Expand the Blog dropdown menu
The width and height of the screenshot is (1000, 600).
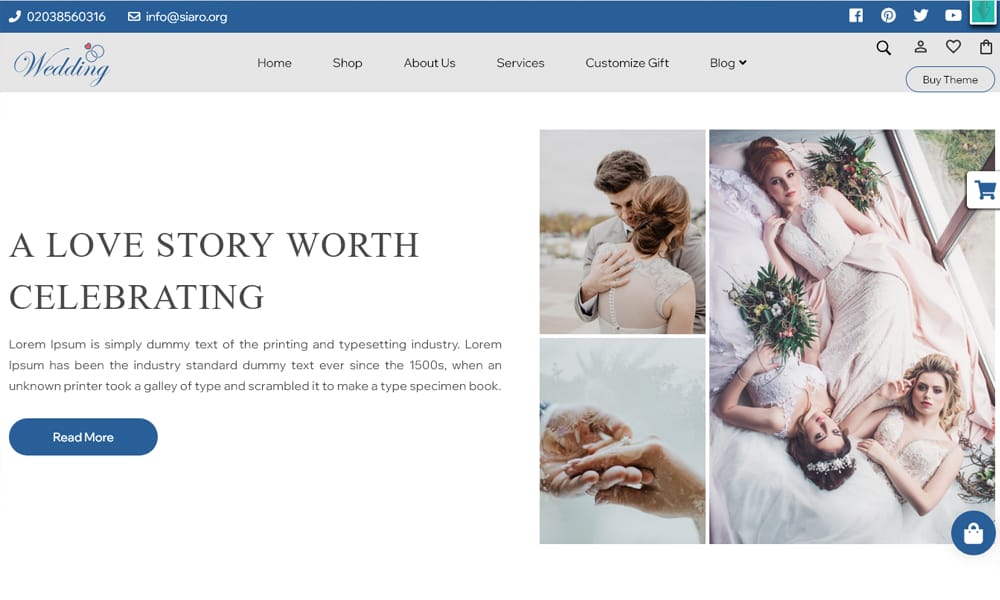coord(728,63)
